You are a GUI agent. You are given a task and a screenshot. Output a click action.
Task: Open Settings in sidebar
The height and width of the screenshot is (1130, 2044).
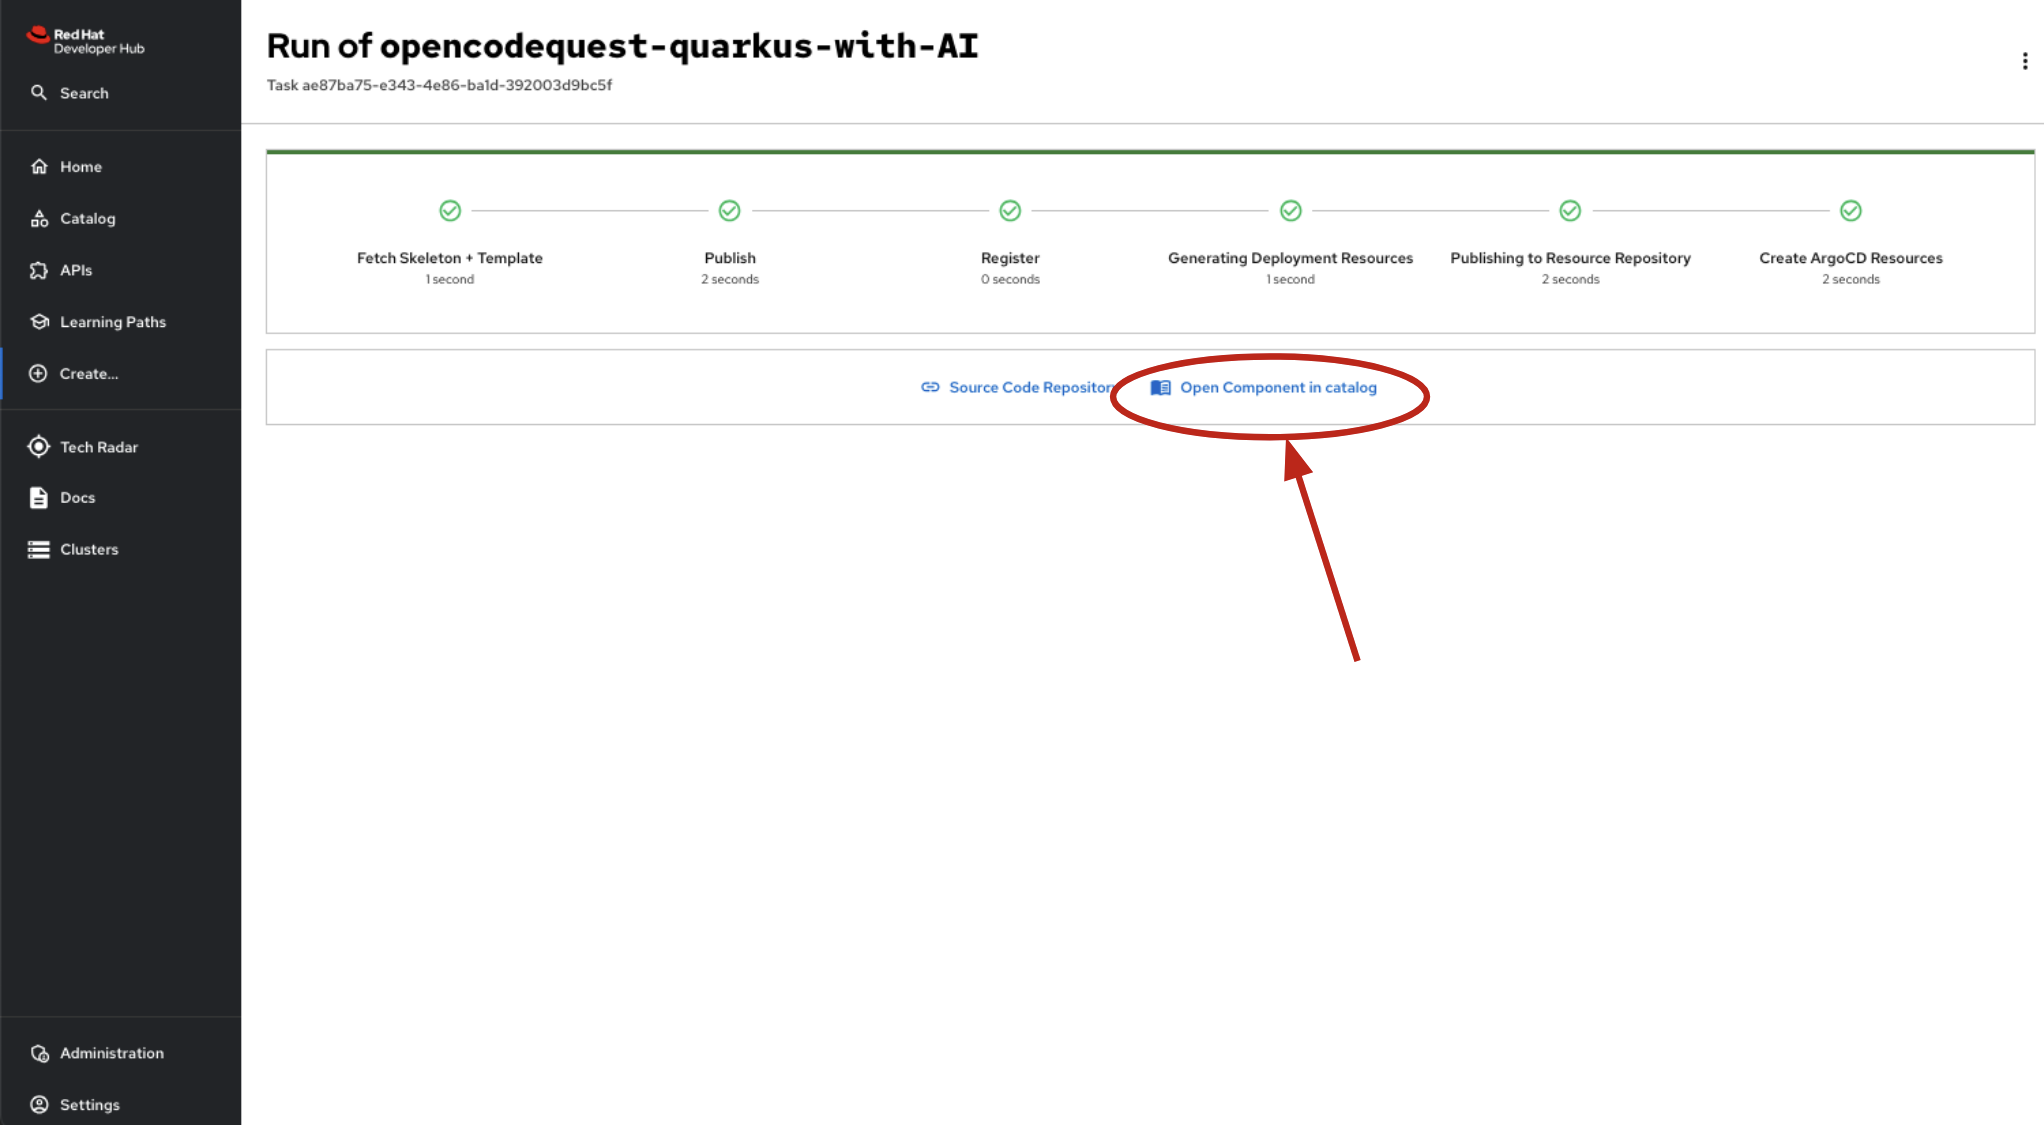pos(120,1106)
